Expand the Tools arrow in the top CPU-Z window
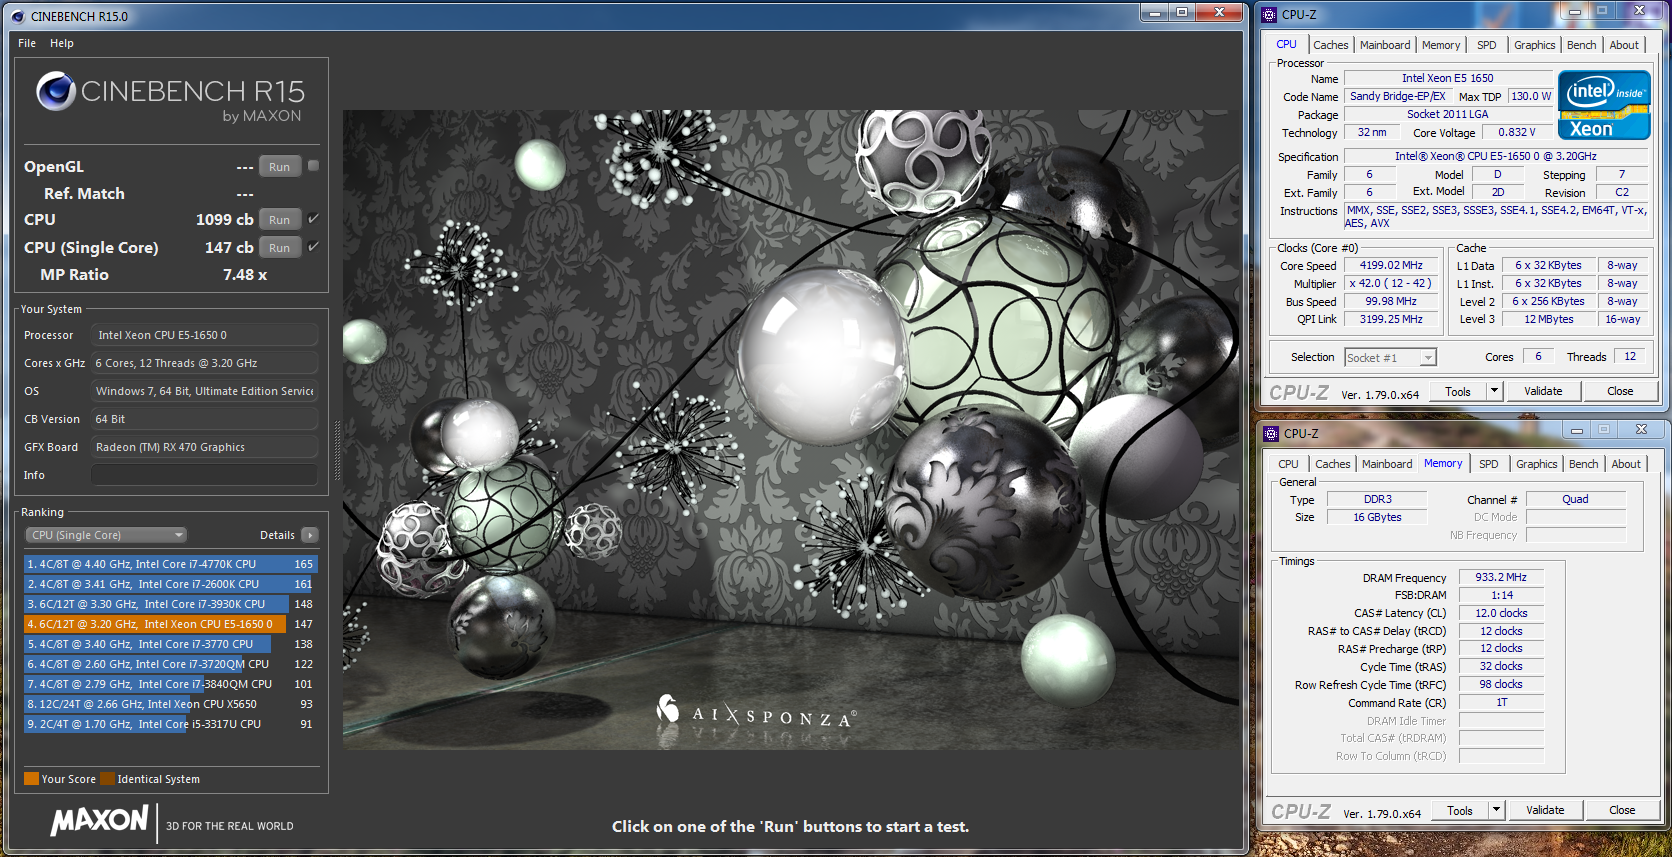This screenshot has height=857, width=1672. pos(1495,391)
